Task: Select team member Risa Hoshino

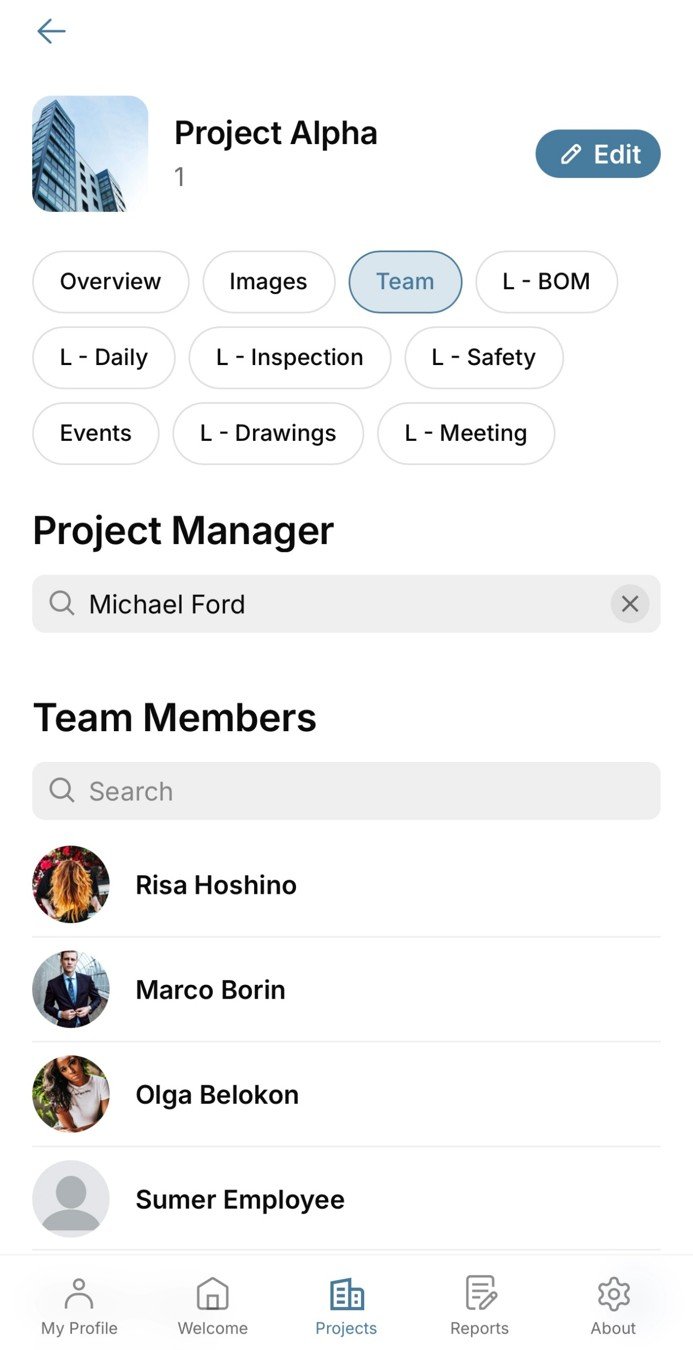Action: [216, 885]
